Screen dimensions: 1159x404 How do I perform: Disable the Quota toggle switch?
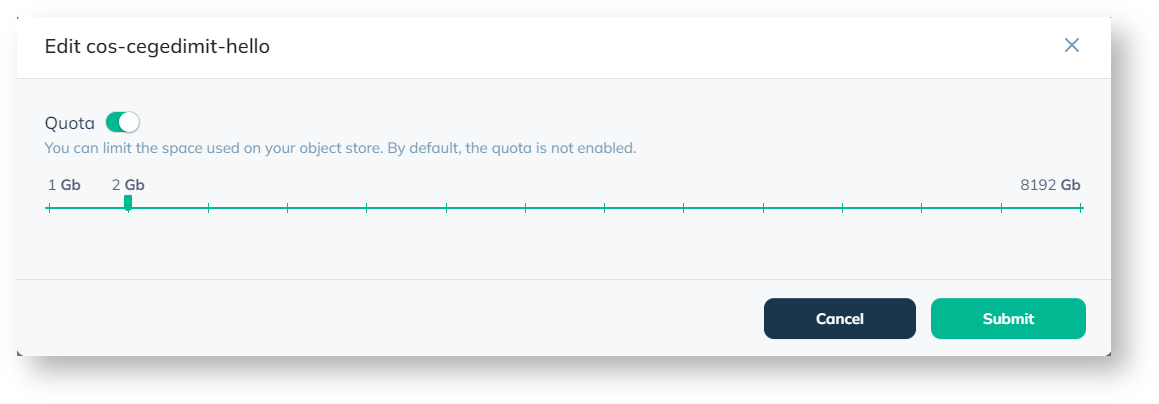tap(123, 123)
